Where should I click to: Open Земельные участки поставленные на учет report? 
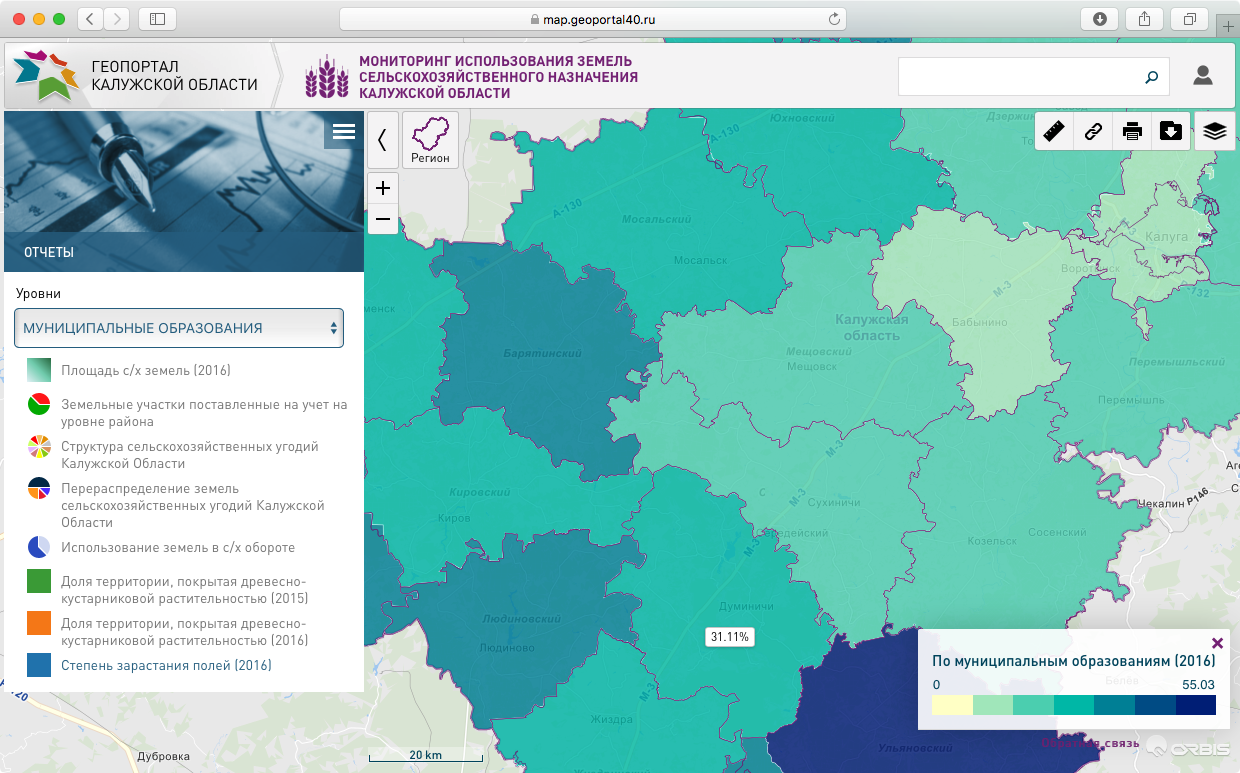204,413
